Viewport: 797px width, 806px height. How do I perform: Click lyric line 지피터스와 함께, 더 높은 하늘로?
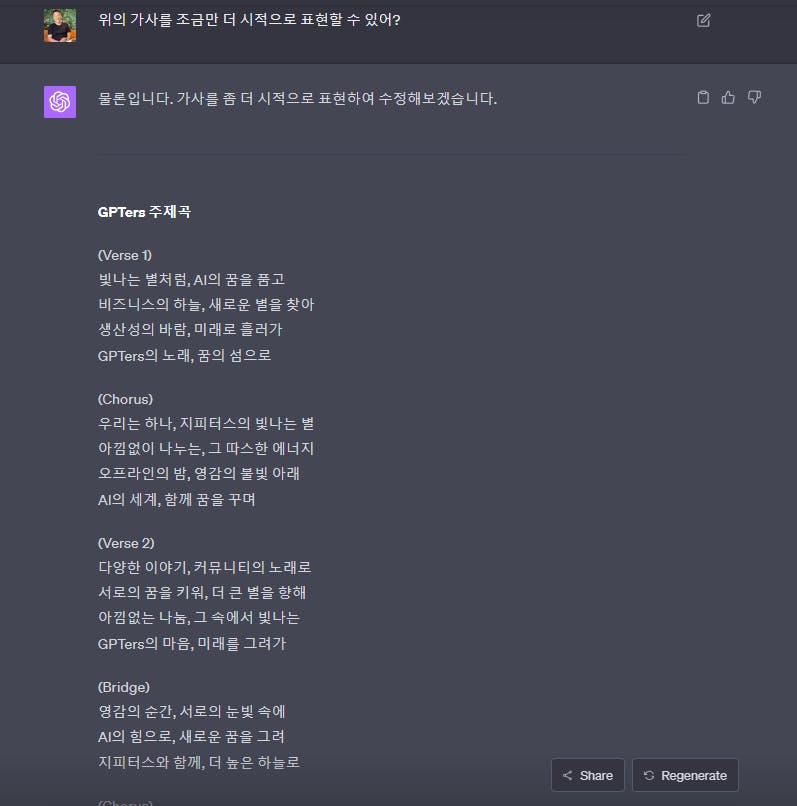coord(199,762)
